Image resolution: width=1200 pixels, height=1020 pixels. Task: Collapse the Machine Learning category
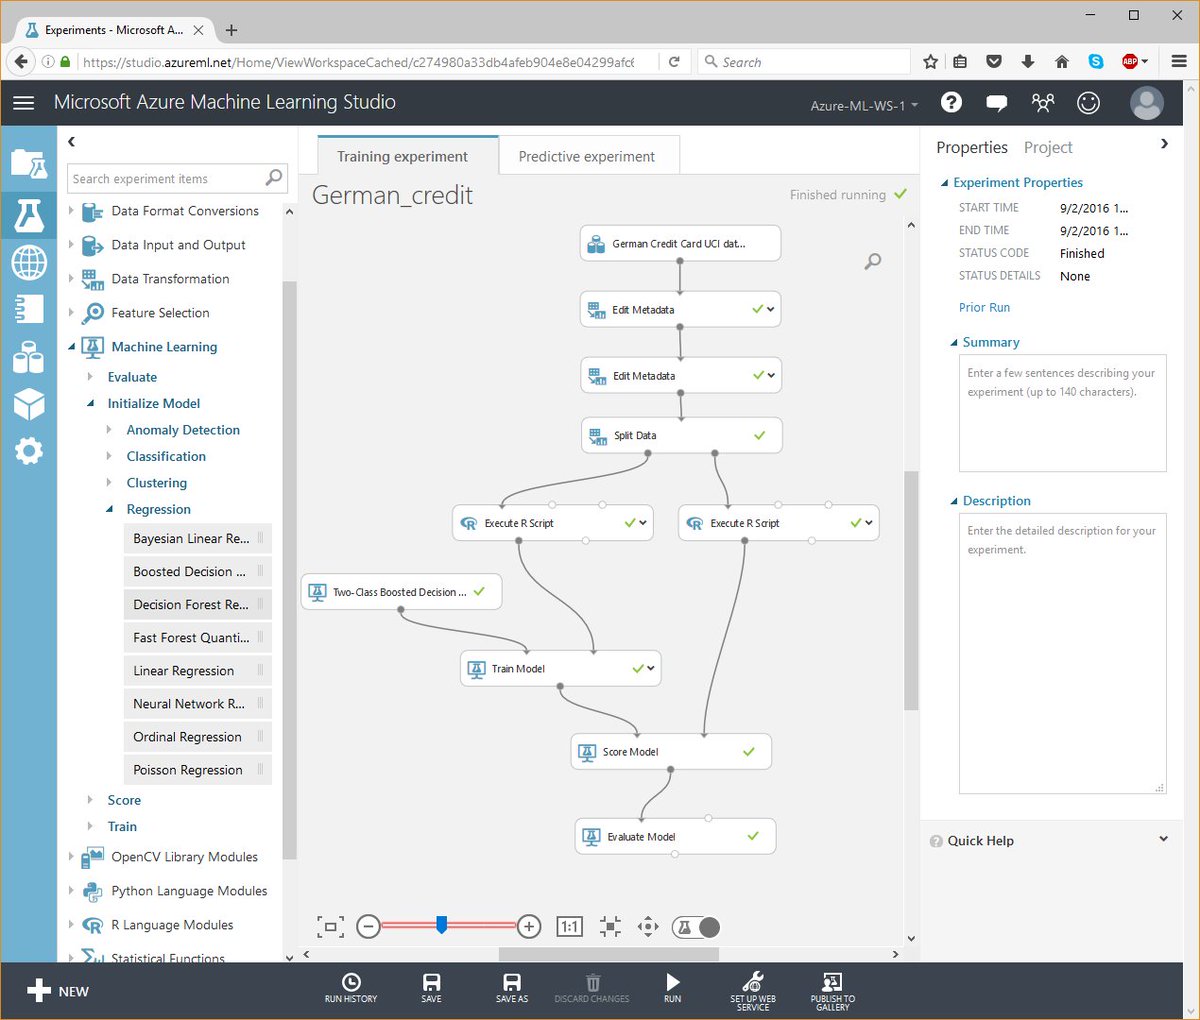click(71, 347)
